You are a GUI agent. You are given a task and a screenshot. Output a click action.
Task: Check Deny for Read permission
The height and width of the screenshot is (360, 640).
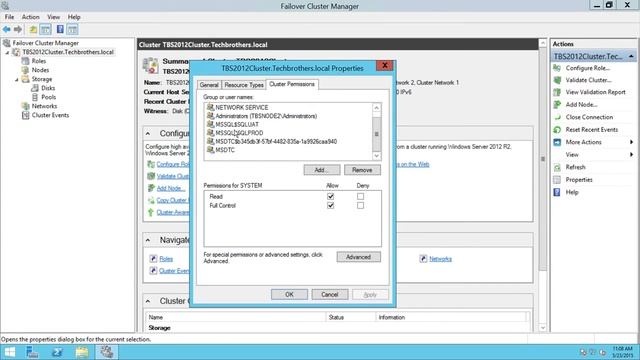[x=360, y=196]
